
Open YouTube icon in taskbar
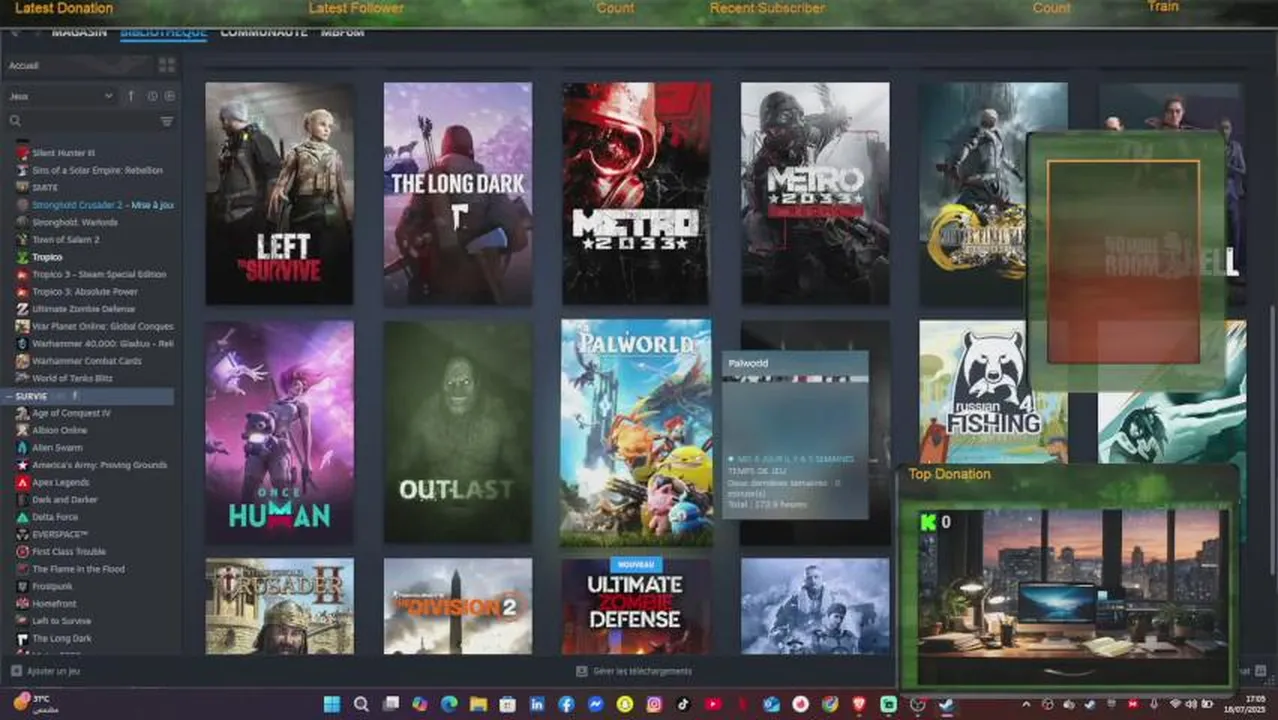click(x=713, y=704)
